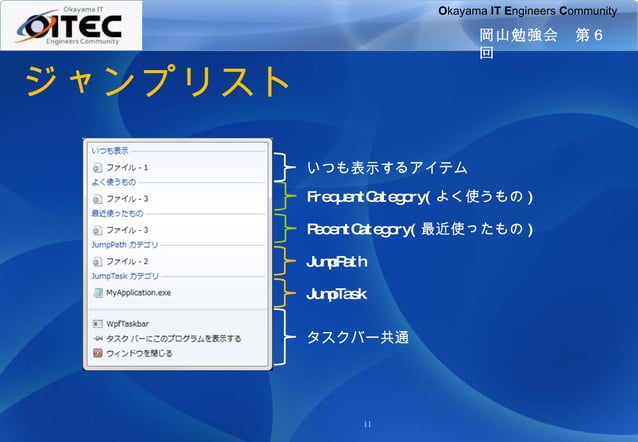
Task: Select ウィンドウを閉じる entry
Action: click(139, 353)
